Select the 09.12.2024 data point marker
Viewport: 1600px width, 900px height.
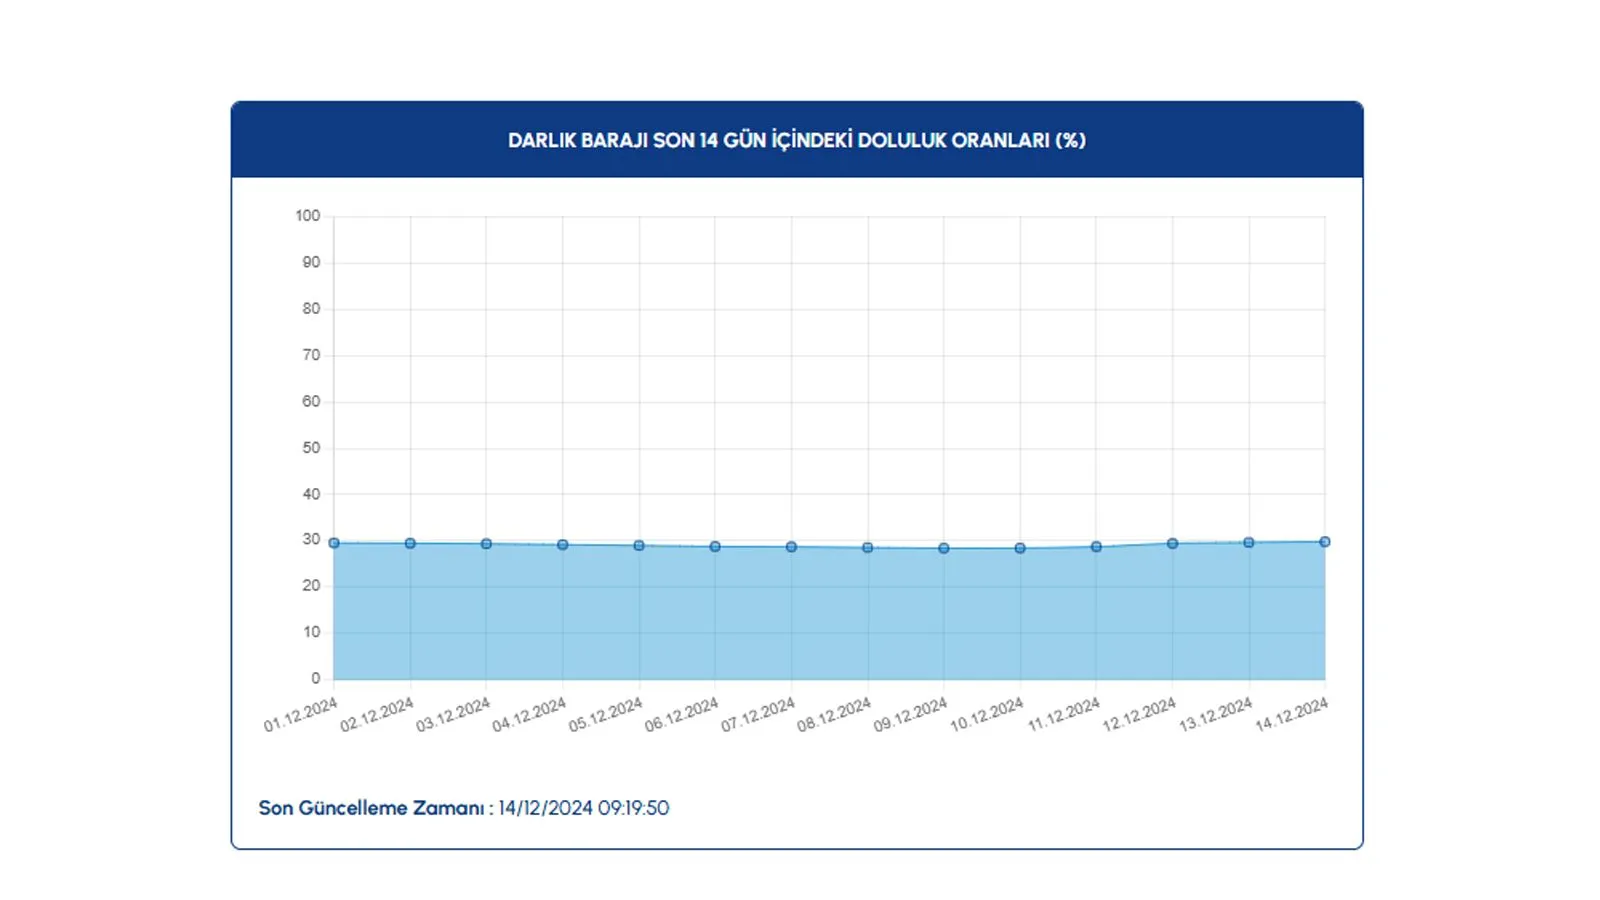click(944, 548)
